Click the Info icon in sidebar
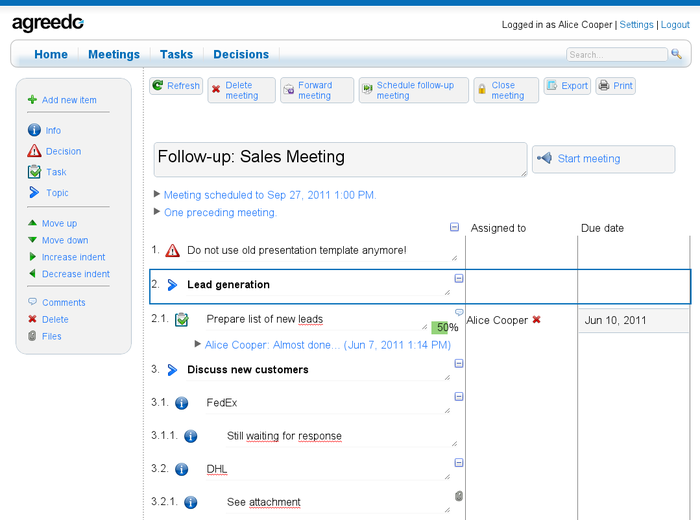This screenshot has height=520, width=700. (34, 130)
